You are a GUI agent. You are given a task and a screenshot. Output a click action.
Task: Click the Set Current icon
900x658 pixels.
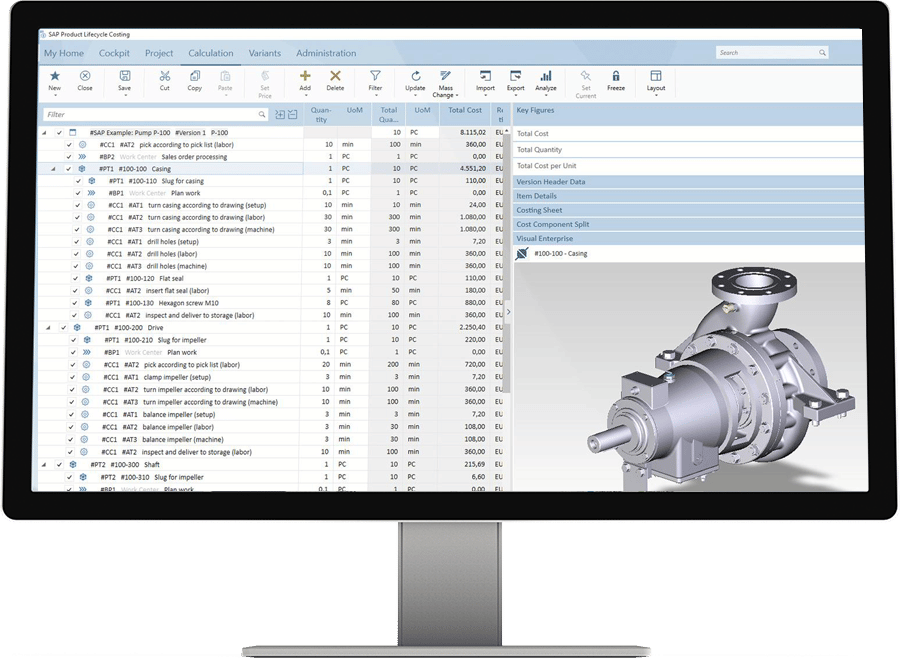585,76
